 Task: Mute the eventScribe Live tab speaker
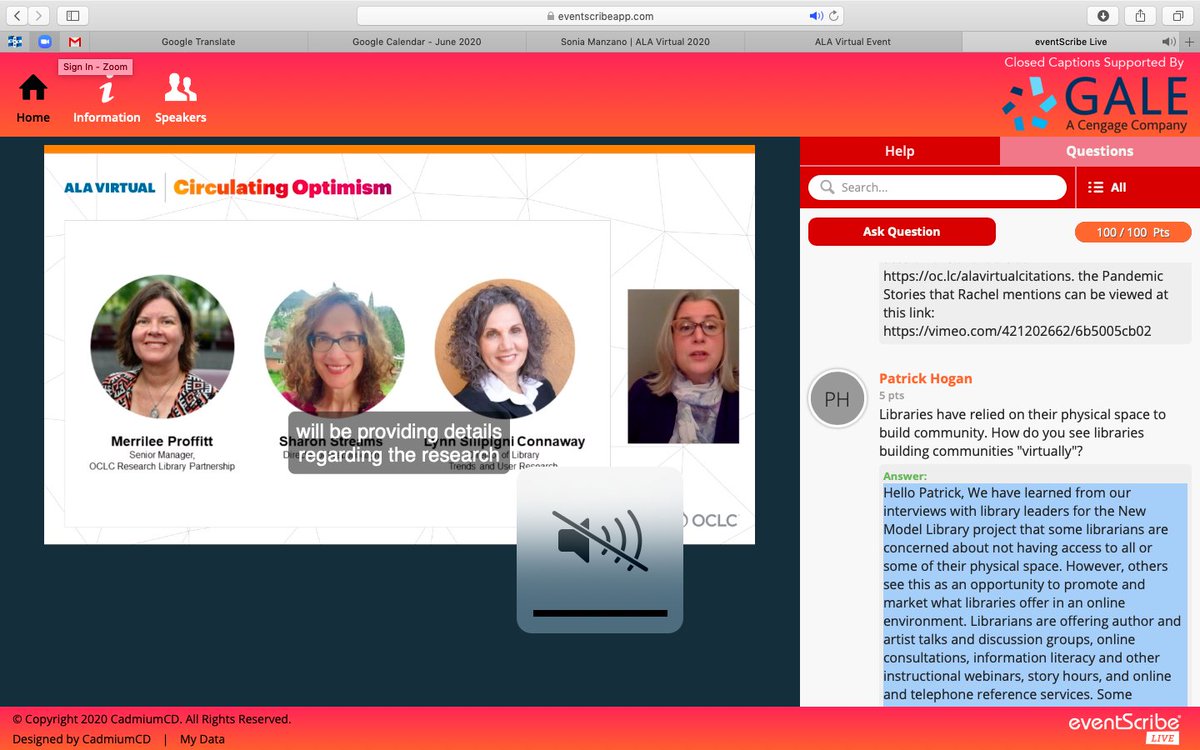tap(1168, 42)
